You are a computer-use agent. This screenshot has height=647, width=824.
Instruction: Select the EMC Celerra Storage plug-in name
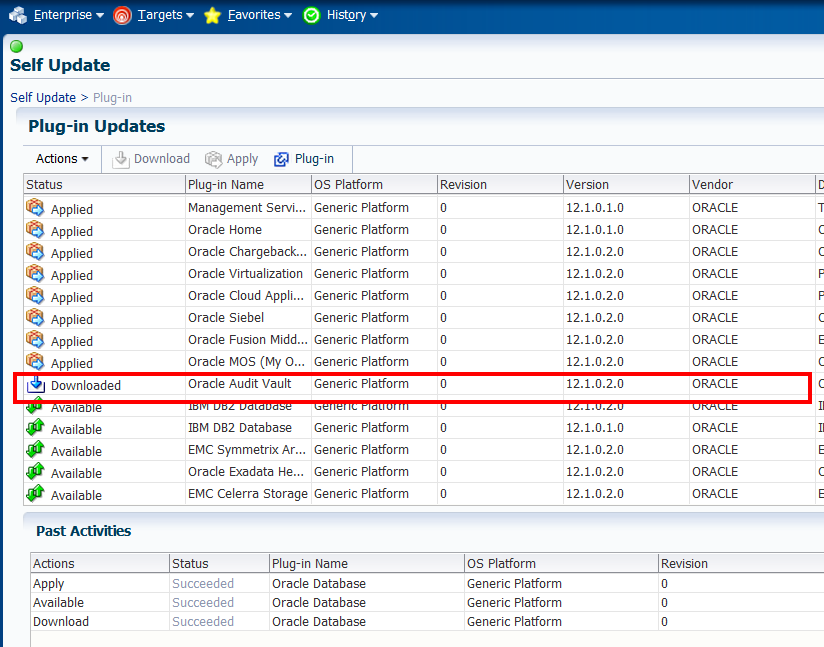[248, 494]
